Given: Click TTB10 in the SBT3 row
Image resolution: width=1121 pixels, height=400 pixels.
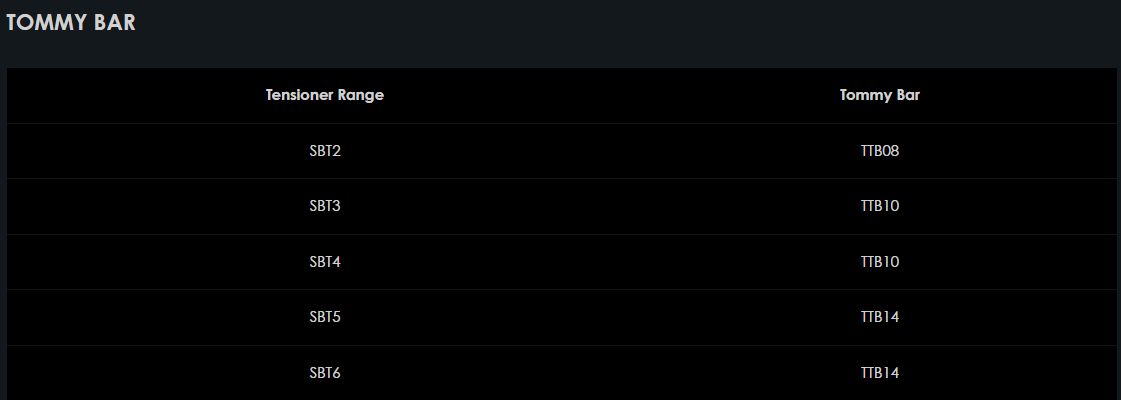Looking at the screenshot, I should coord(880,207).
